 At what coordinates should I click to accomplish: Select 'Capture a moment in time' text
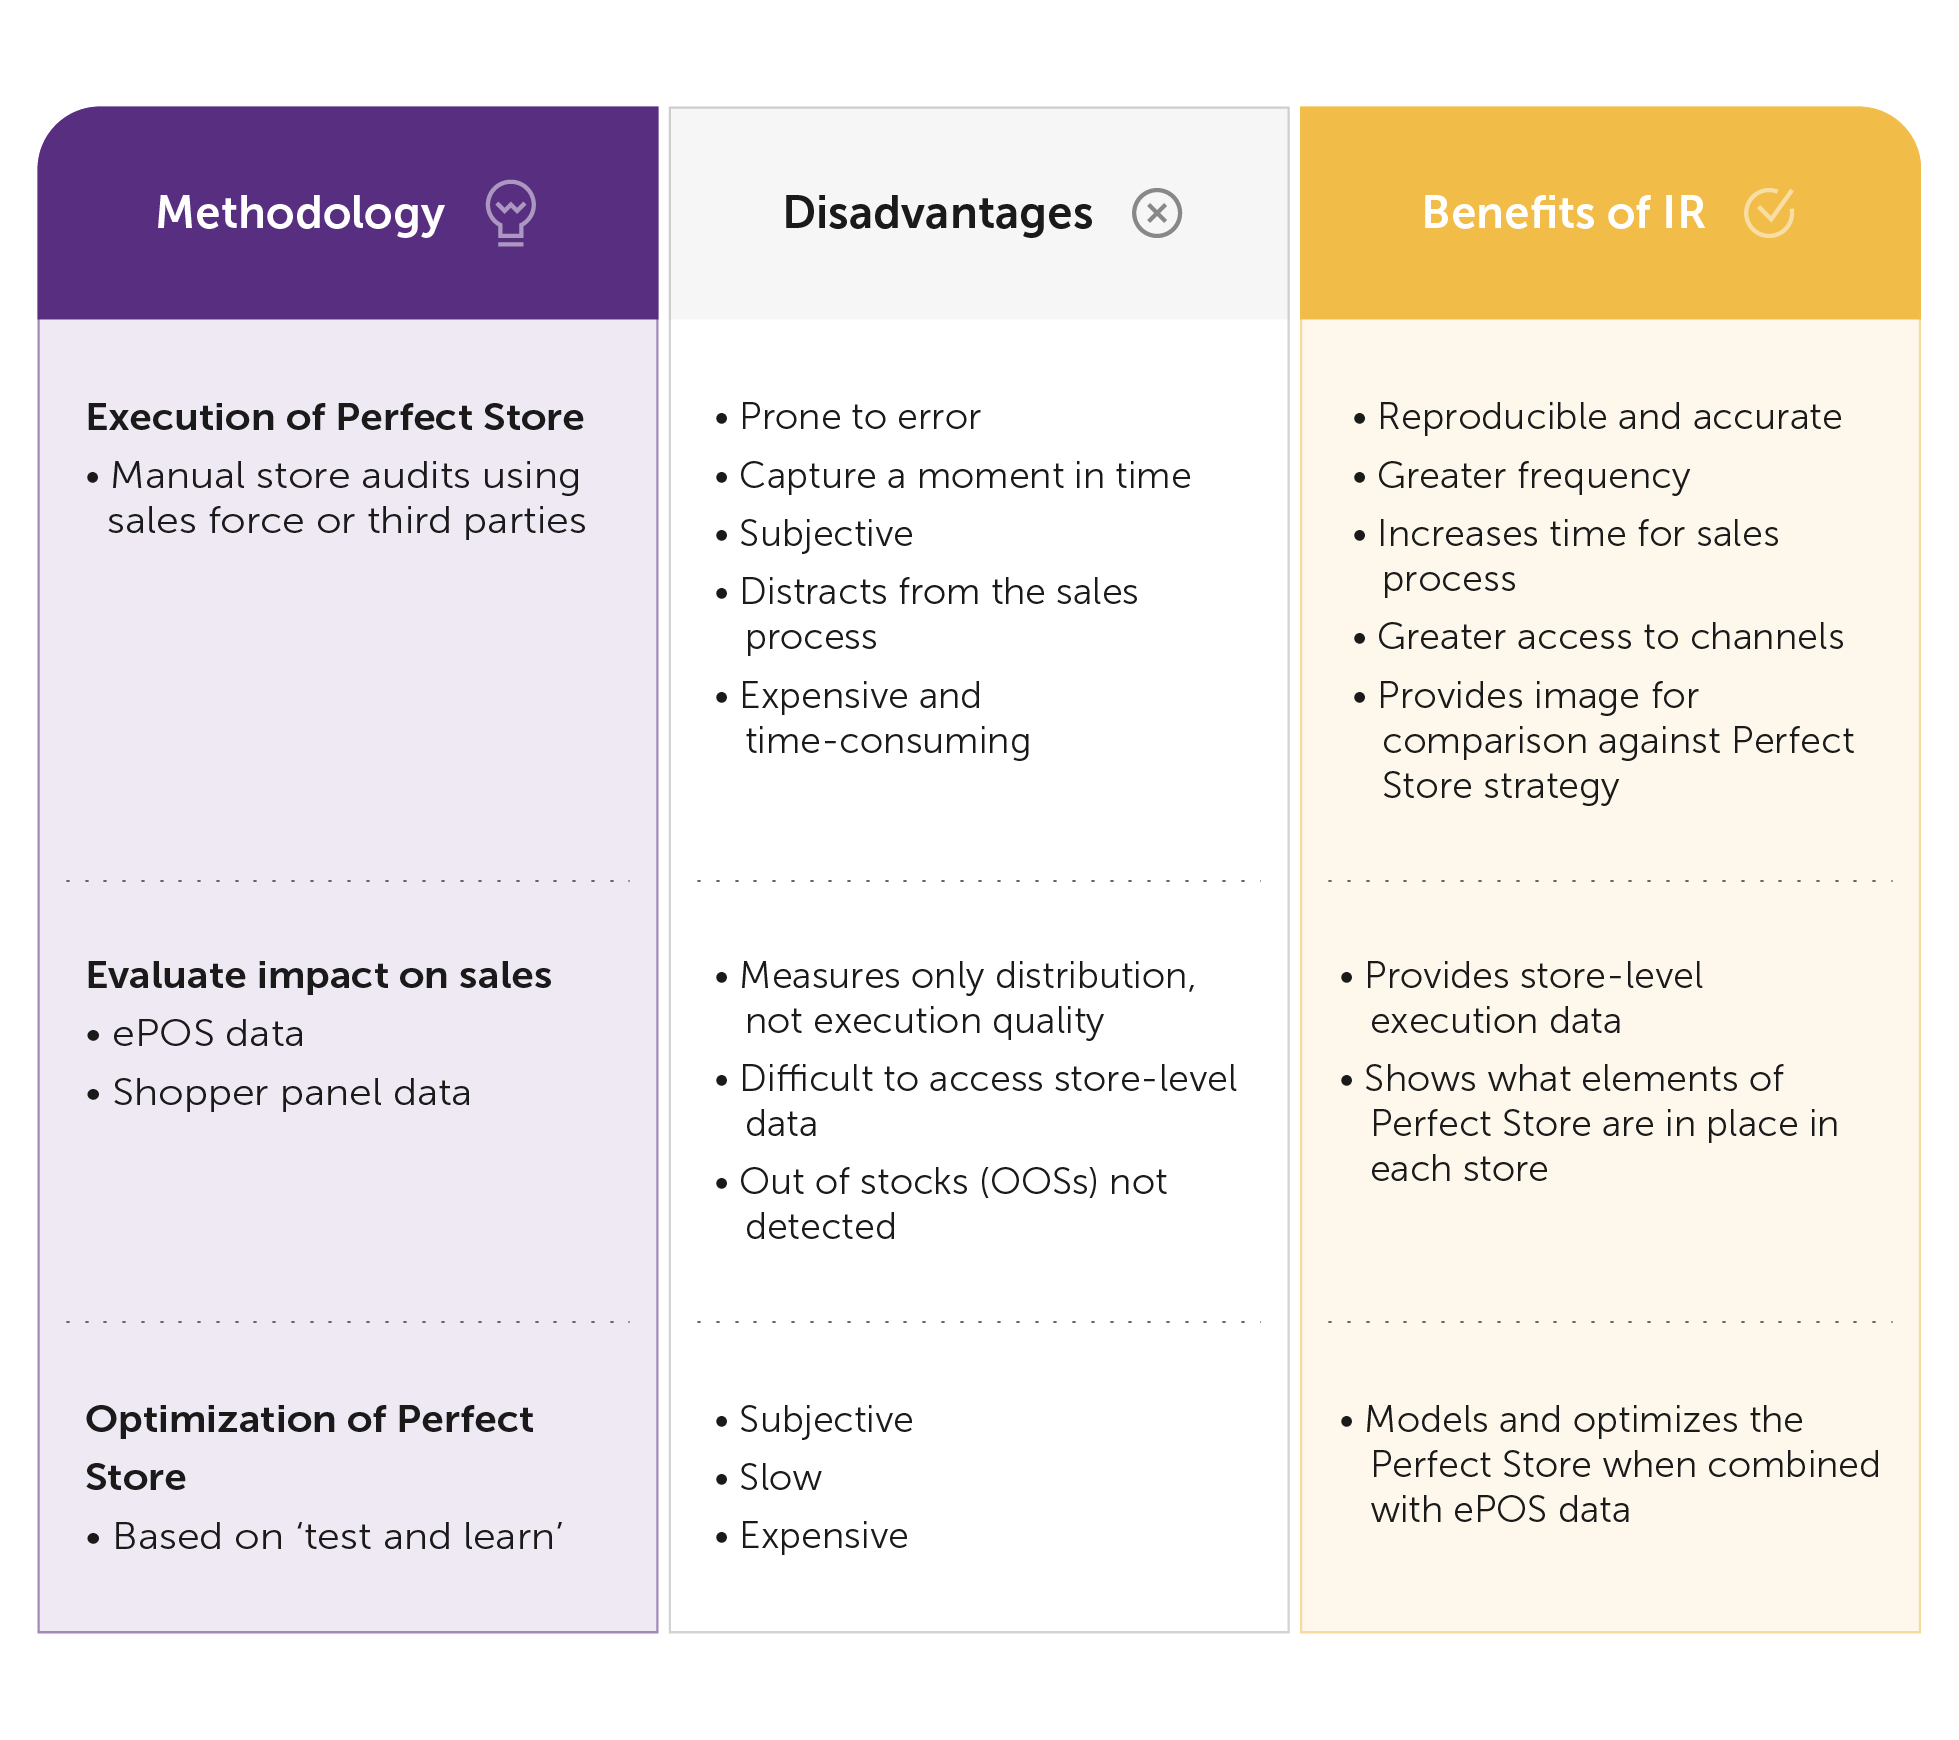pos(964,476)
